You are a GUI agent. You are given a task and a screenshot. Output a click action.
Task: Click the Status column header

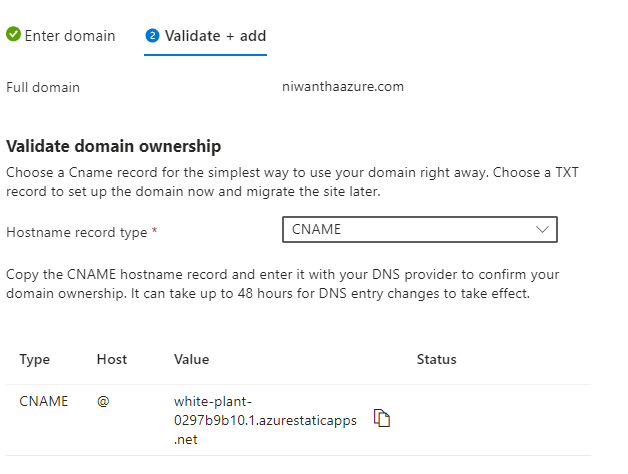(x=436, y=359)
